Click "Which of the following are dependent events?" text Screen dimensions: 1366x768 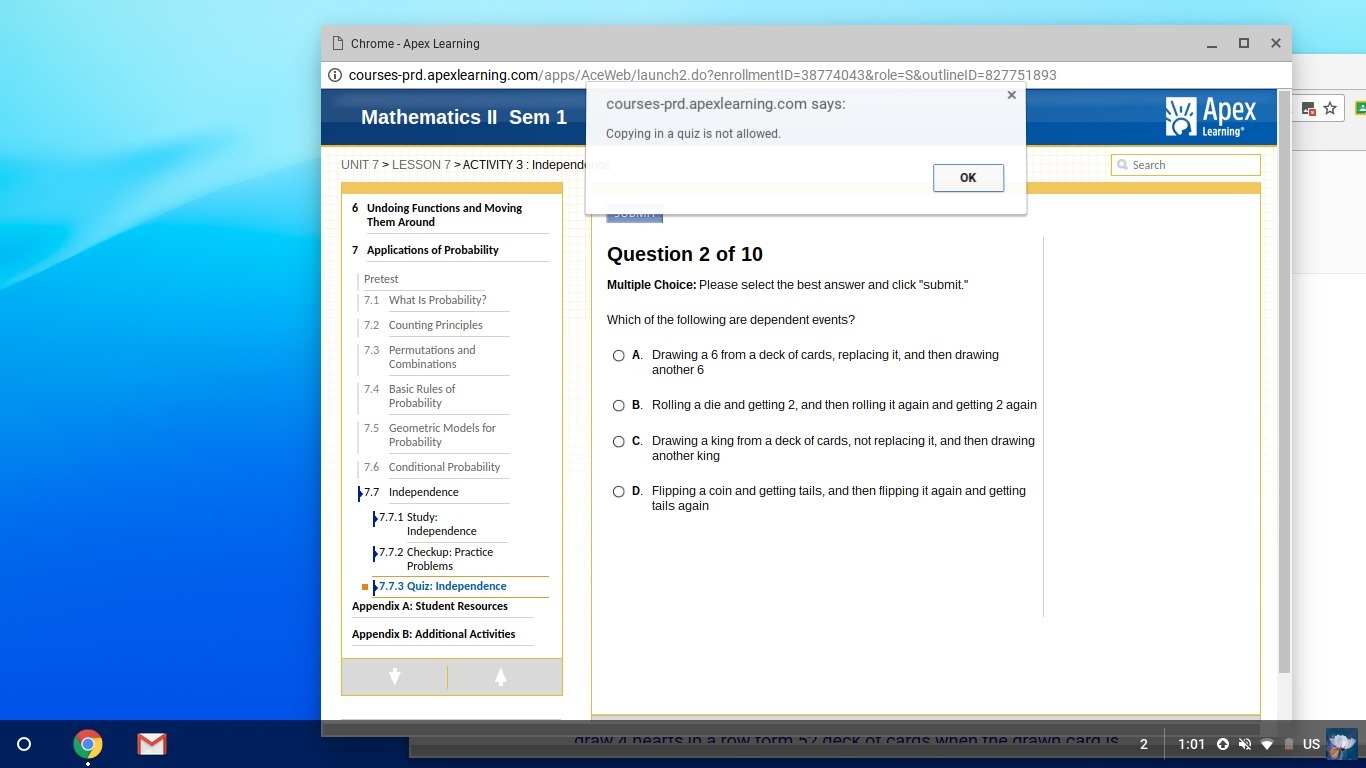tap(731, 320)
